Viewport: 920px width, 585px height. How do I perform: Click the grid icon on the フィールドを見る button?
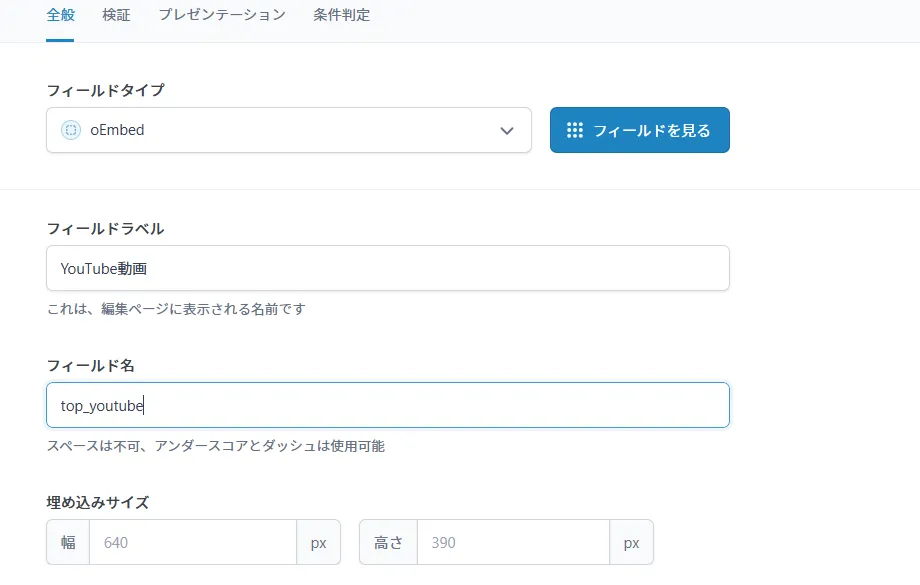(x=575, y=130)
